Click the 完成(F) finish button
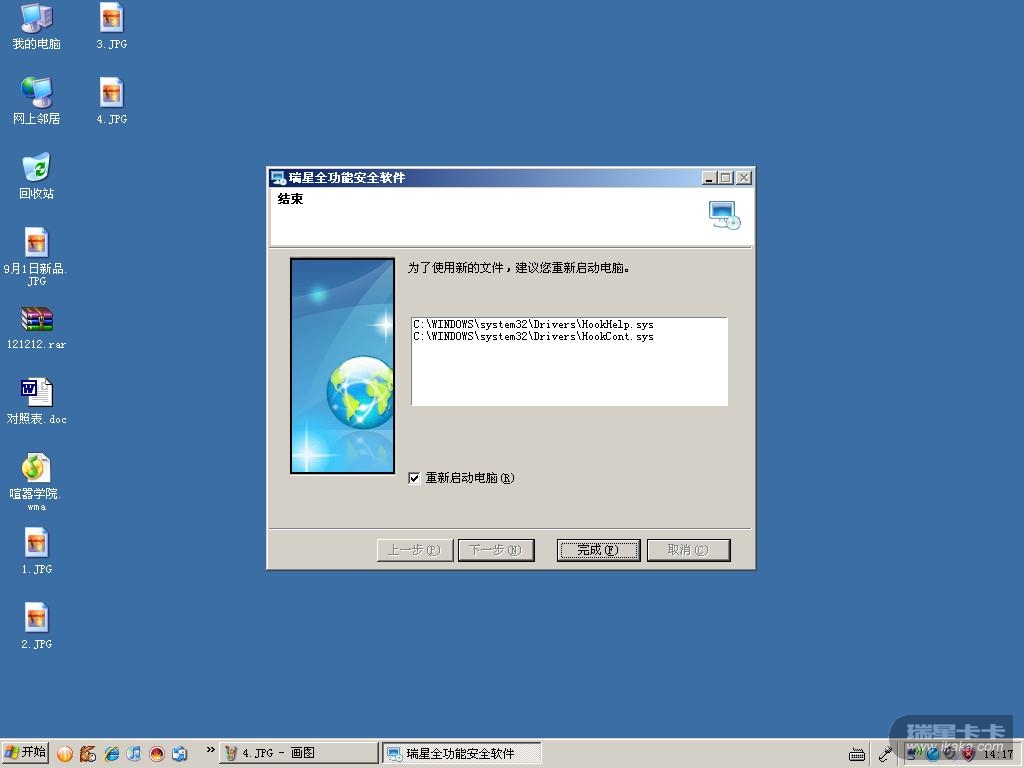Image resolution: width=1024 pixels, height=768 pixels. click(x=598, y=550)
